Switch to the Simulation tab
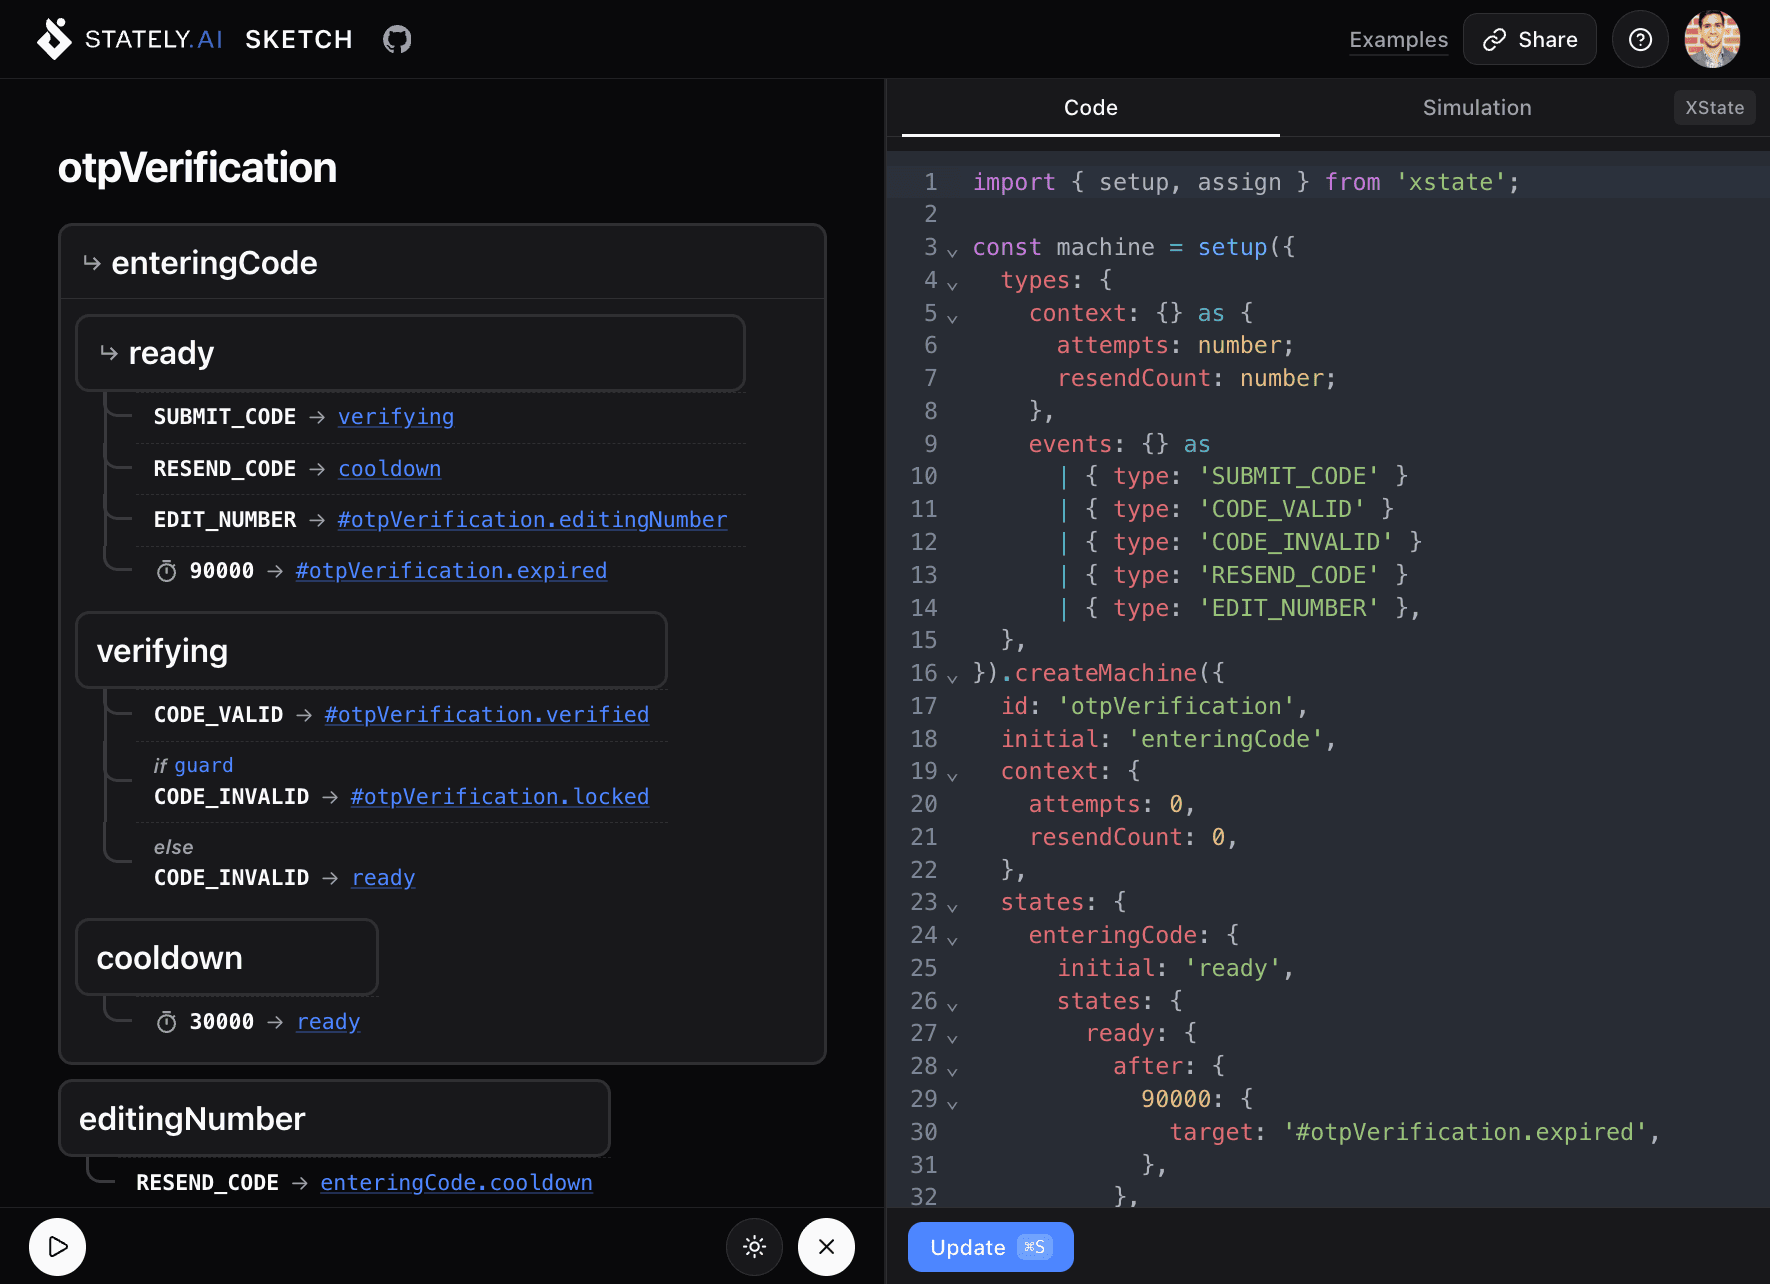Image resolution: width=1770 pixels, height=1284 pixels. (1476, 108)
